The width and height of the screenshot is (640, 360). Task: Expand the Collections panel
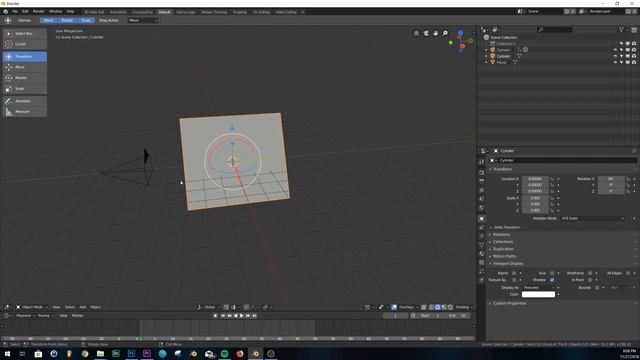coord(503,242)
